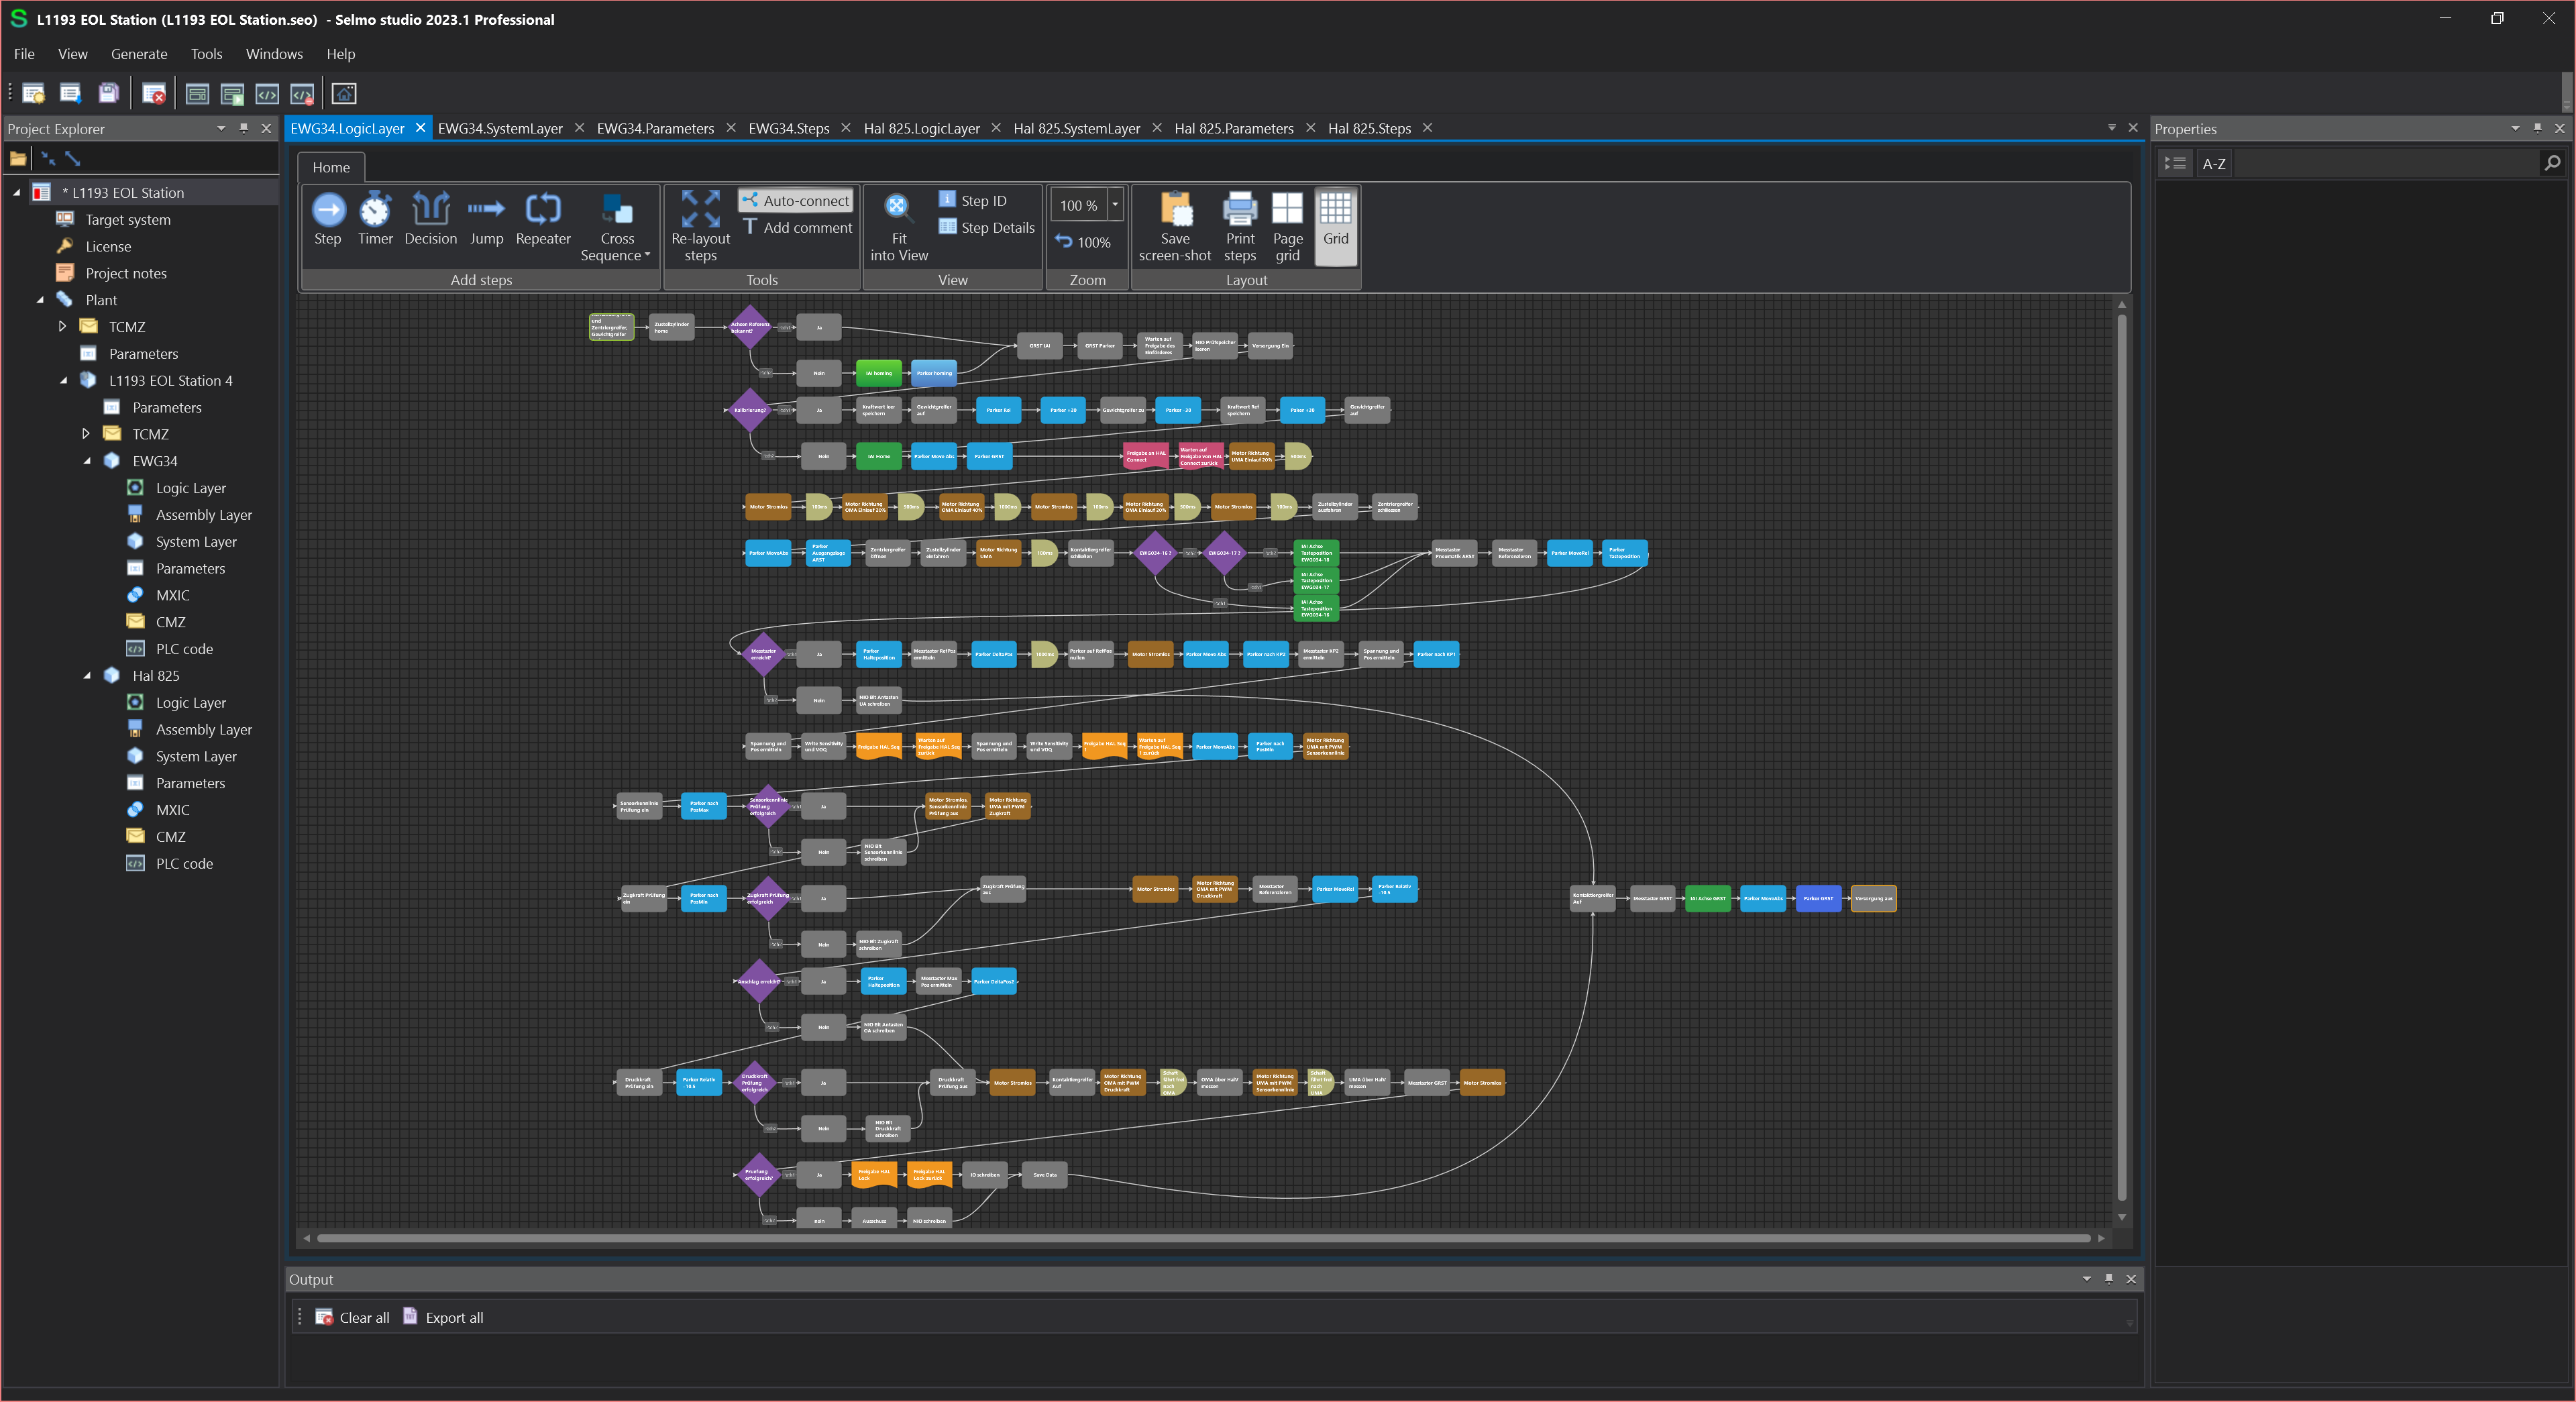Switch to Hal 825.LogicLayer tab
This screenshot has width=2576, height=1402.
(x=921, y=128)
